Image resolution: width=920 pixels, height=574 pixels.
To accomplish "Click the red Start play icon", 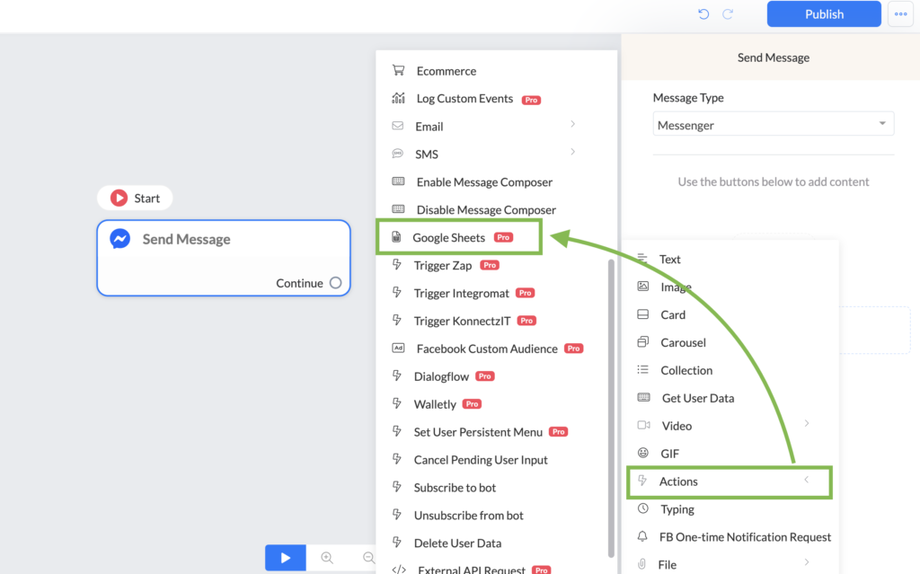I will click(x=119, y=198).
